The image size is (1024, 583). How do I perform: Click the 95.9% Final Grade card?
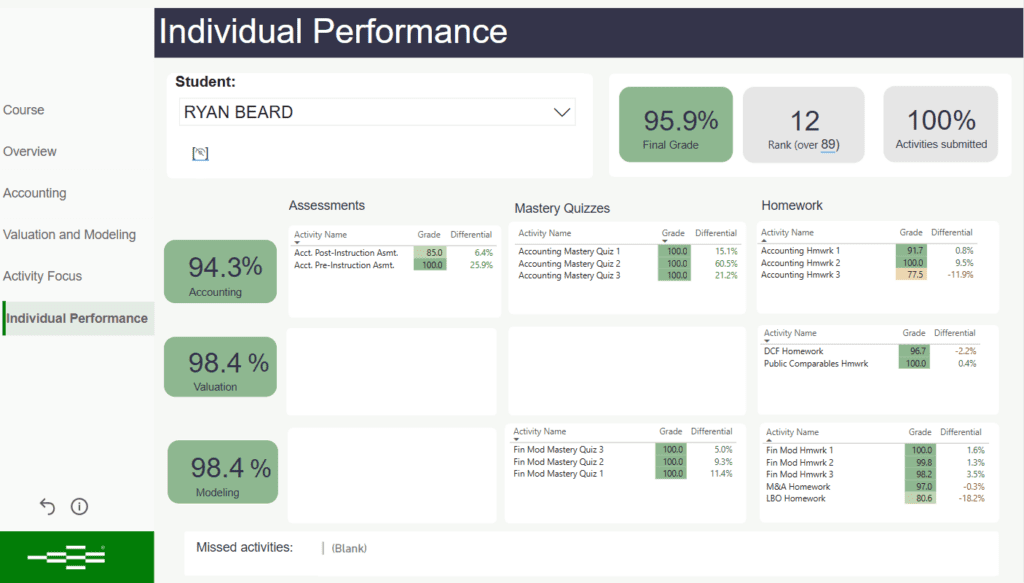pyautogui.click(x=676, y=125)
